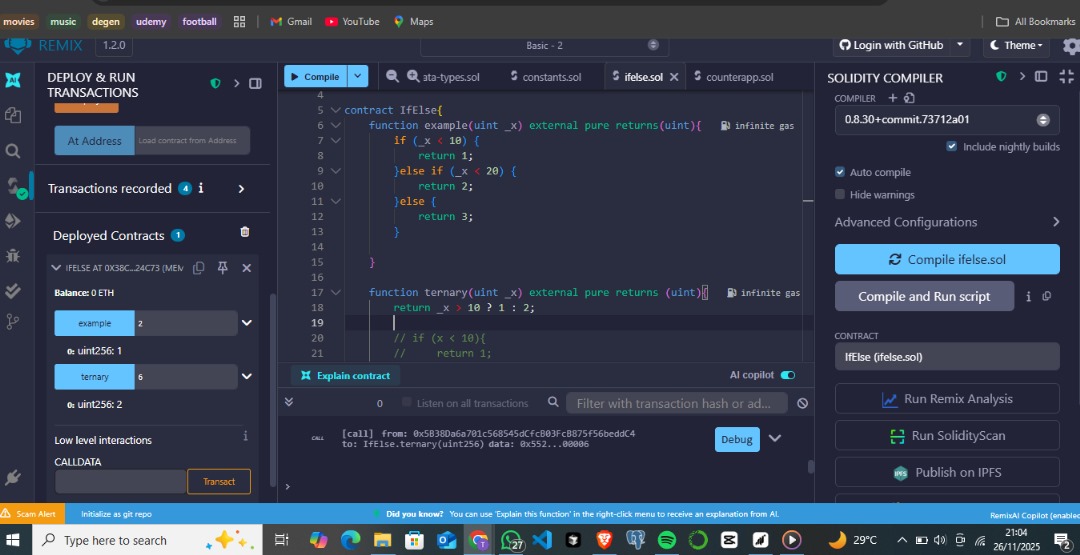Open the IfElse (ifelse.sol) contract dropdown
This screenshot has height=555, width=1080.
point(946,357)
